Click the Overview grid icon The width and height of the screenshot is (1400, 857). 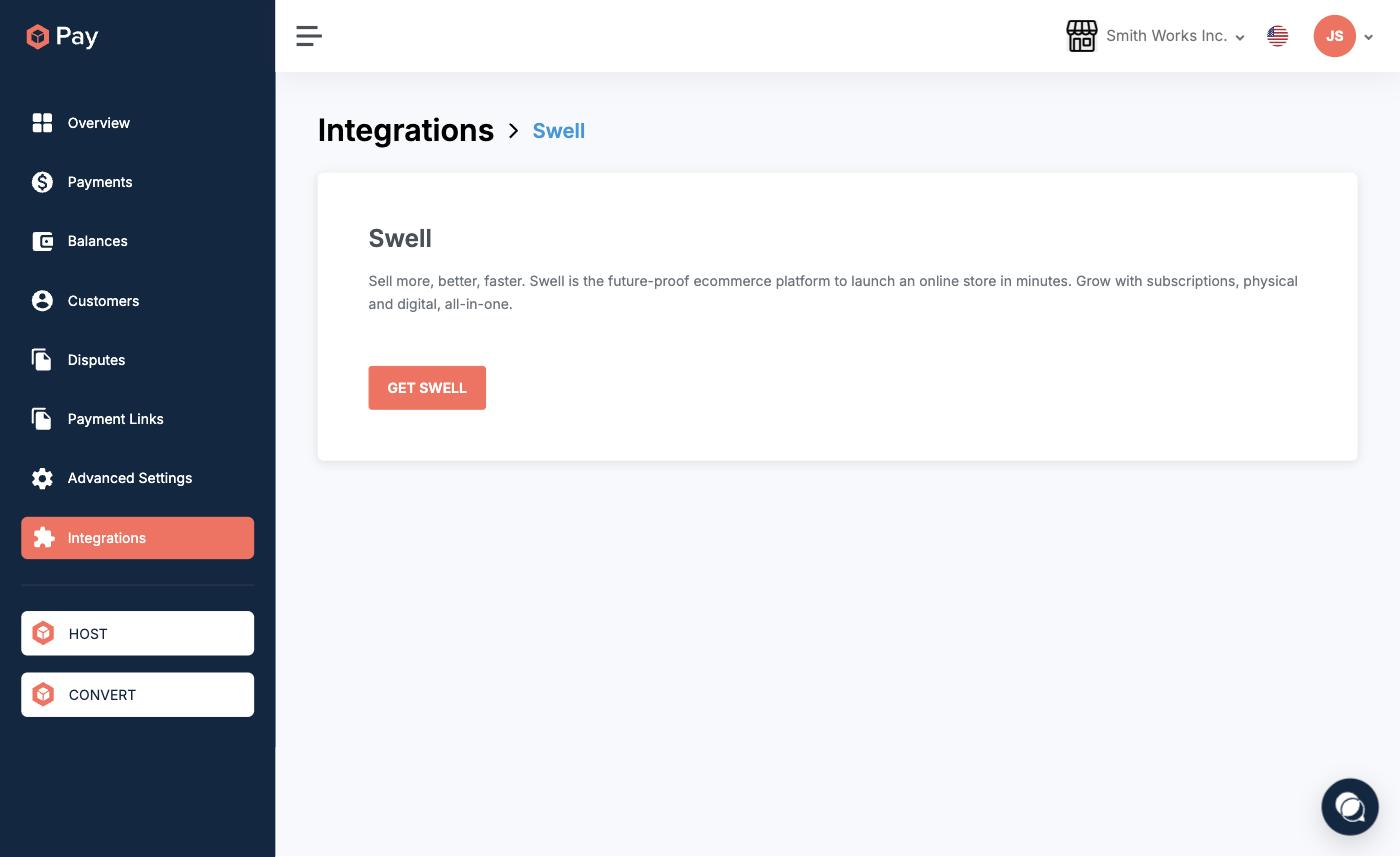[x=42, y=123]
